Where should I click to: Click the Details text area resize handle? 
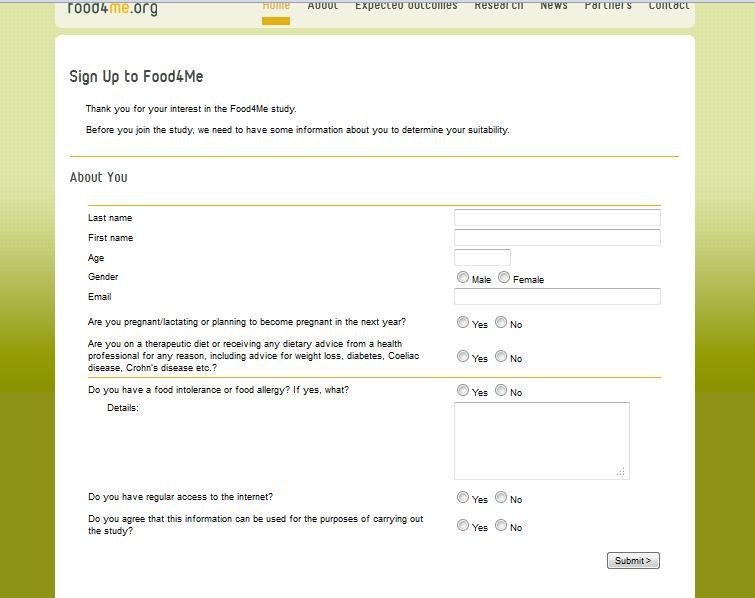pyautogui.click(x=621, y=472)
